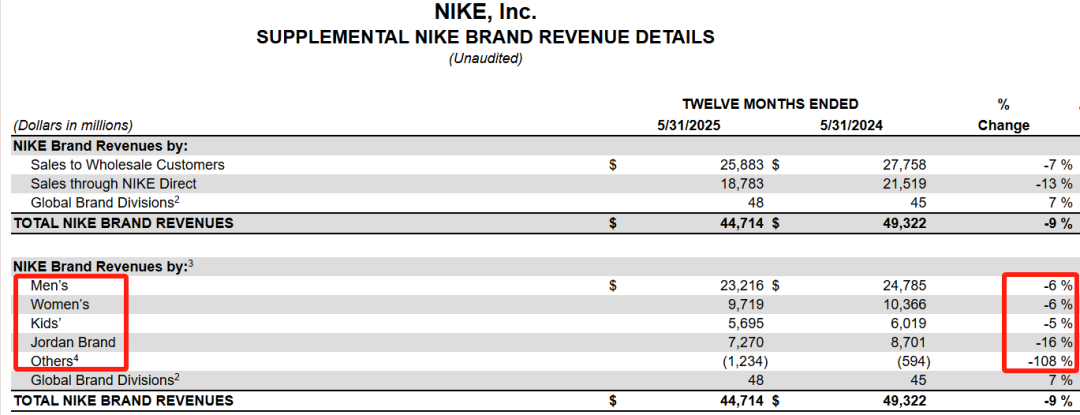Select the (Unaudited) subtitle text
The height and width of the screenshot is (415, 1080).
485,59
